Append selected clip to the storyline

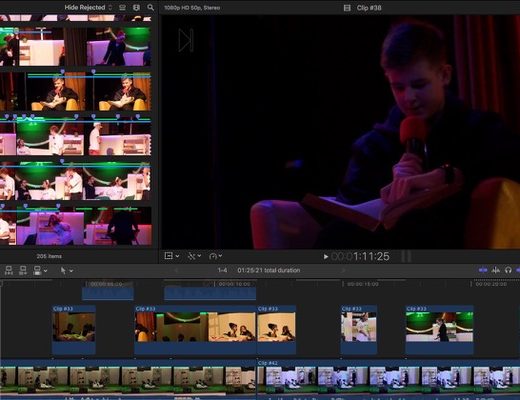[x=37, y=270]
